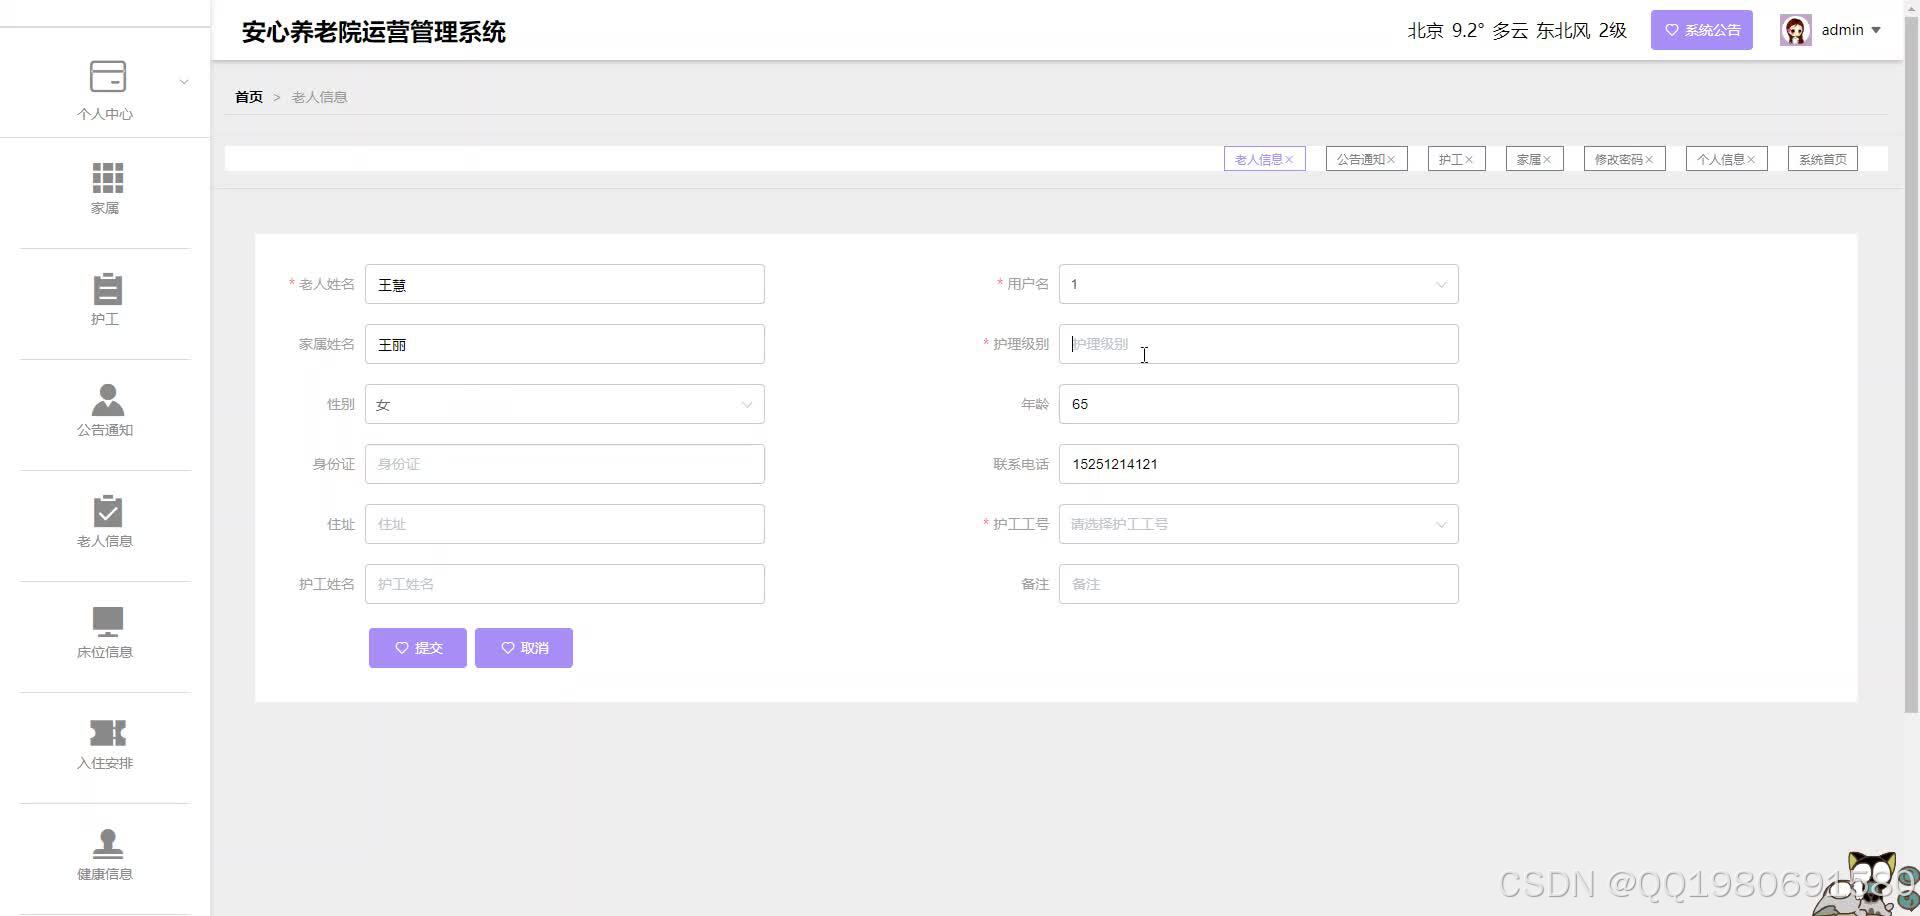
Task: Submit the form with 提交 button
Action: point(418,648)
